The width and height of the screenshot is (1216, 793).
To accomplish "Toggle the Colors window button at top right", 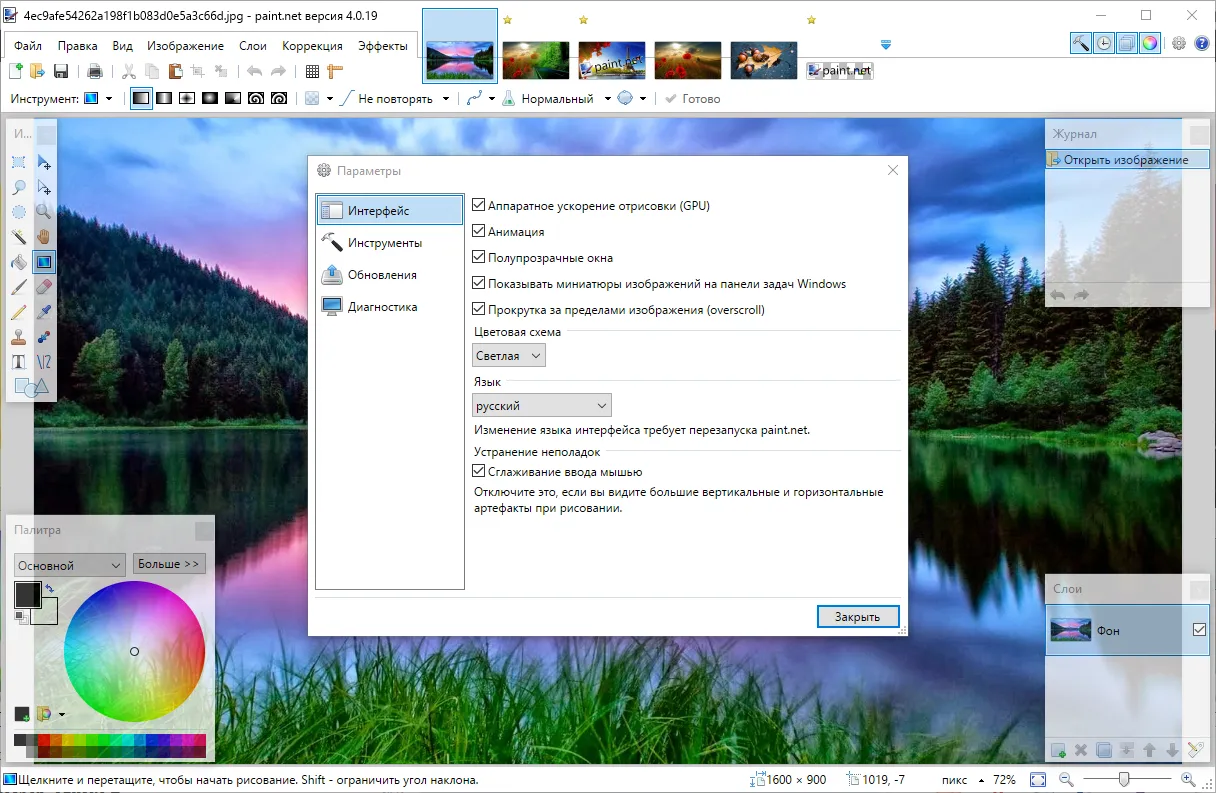I will [x=1150, y=43].
